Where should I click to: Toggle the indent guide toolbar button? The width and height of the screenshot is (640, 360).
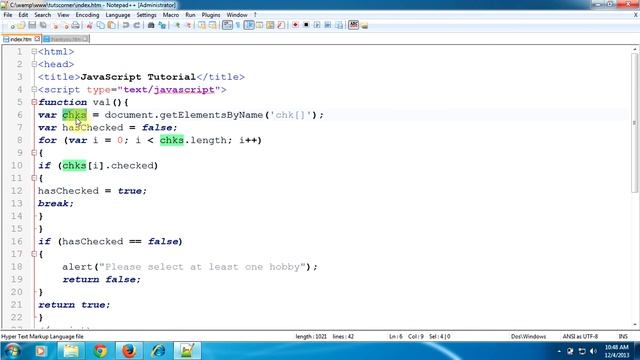click(249, 25)
